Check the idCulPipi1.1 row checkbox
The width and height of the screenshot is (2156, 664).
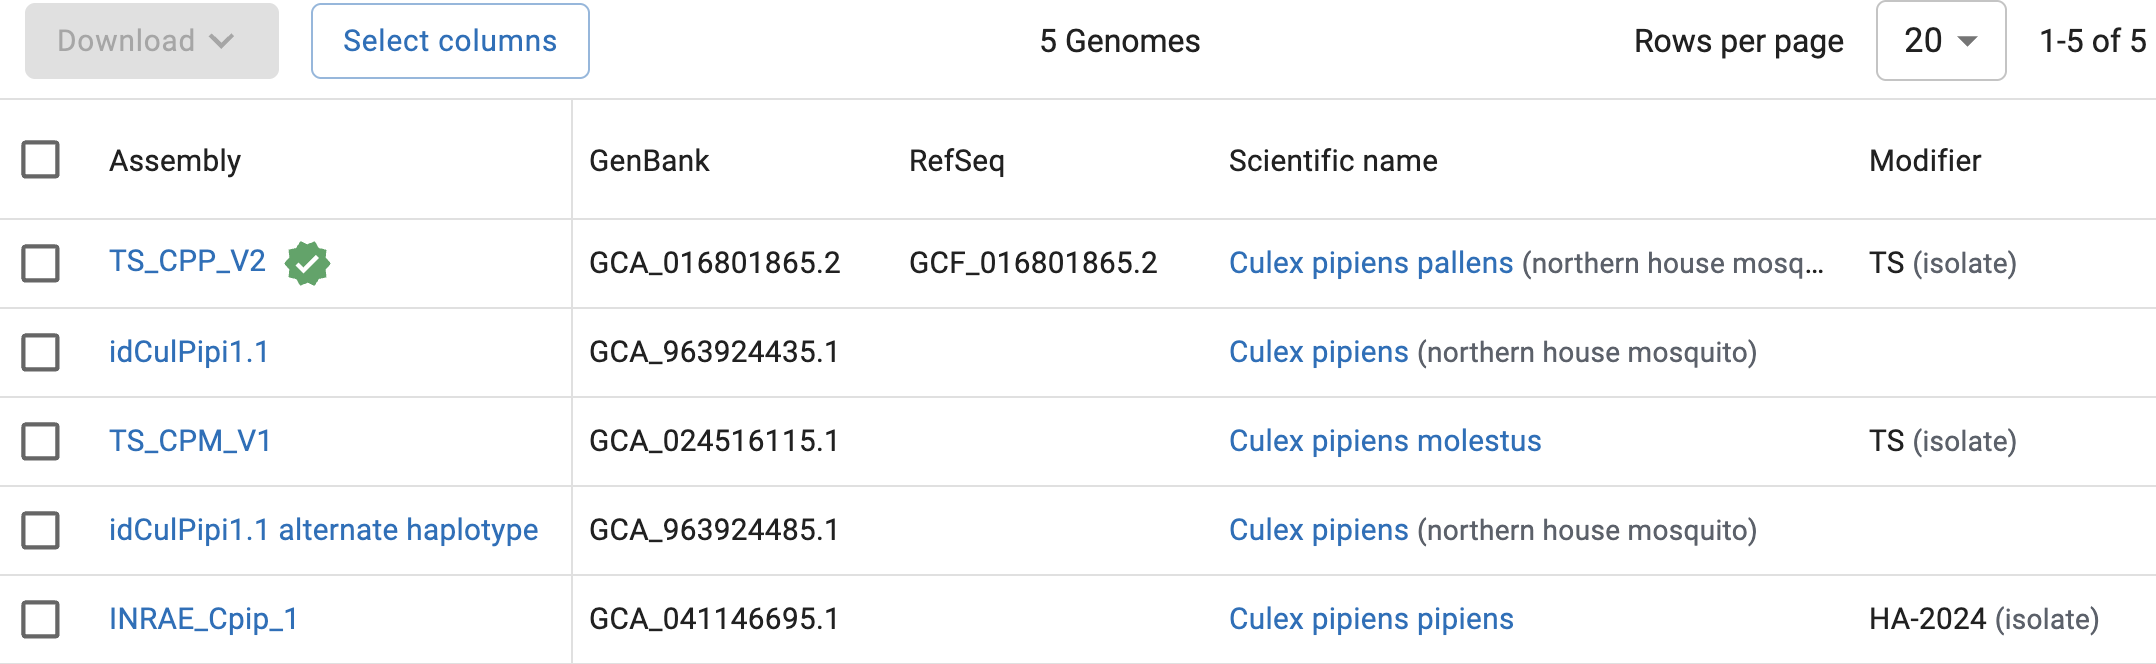[41, 353]
